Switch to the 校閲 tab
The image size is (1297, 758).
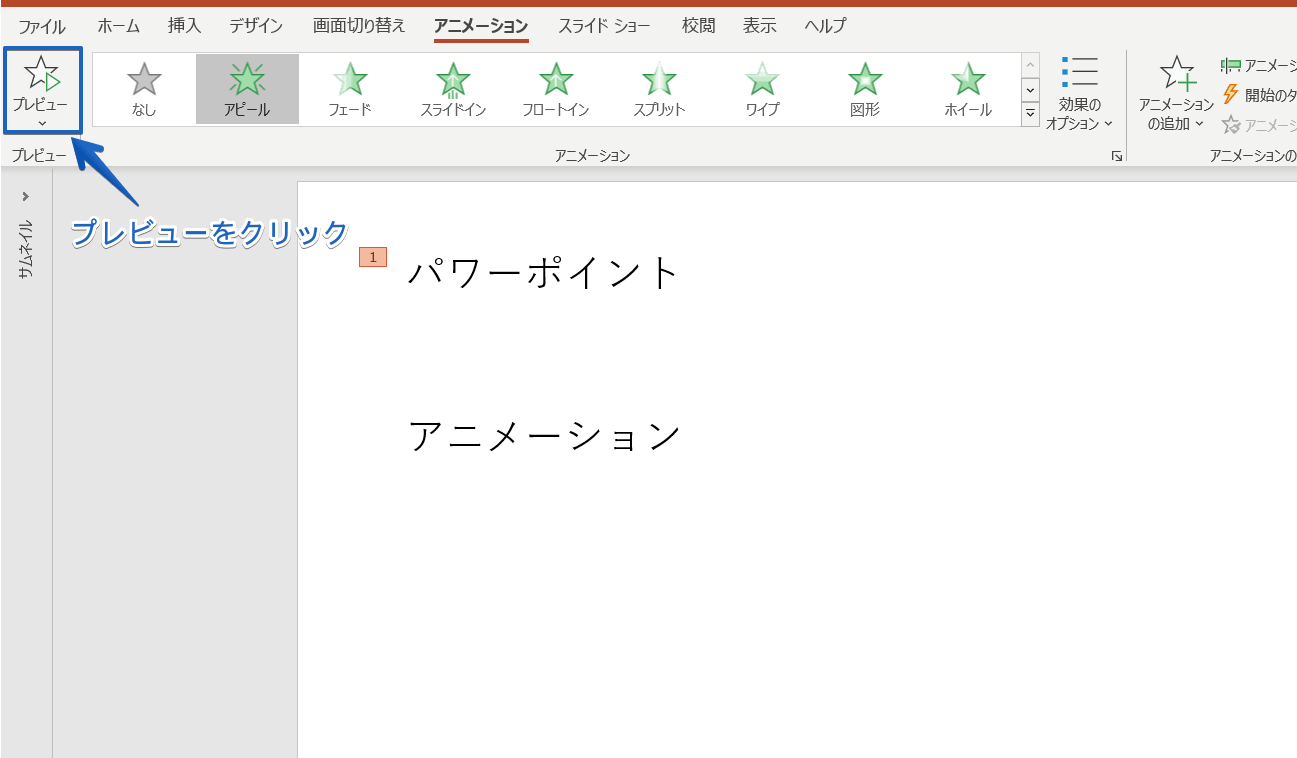coord(698,26)
